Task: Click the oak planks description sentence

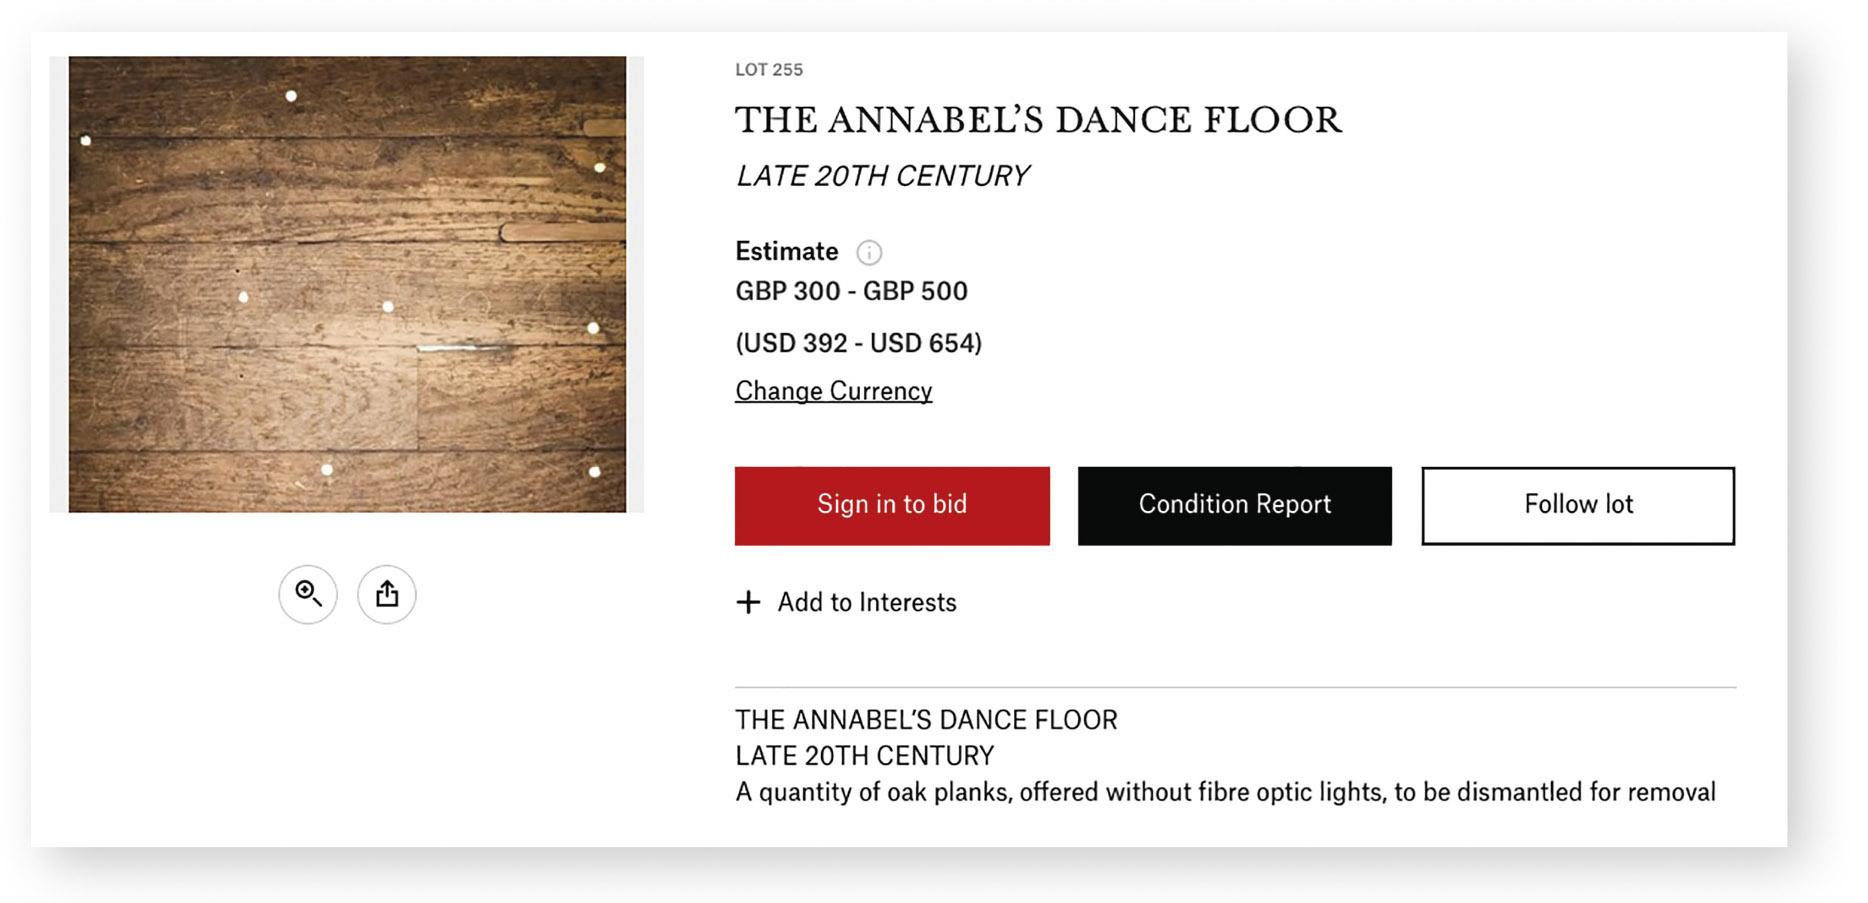Action: [x=1225, y=792]
